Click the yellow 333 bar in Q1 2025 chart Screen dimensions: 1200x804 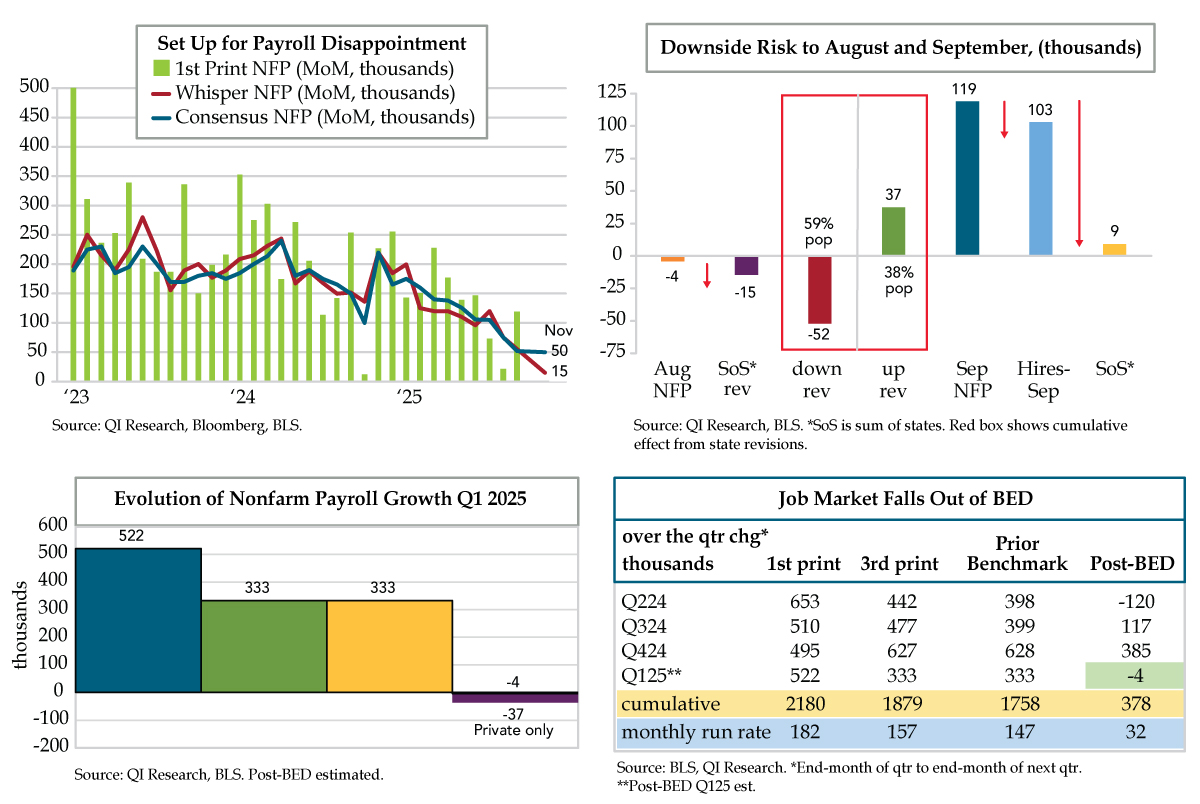tap(390, 645)
